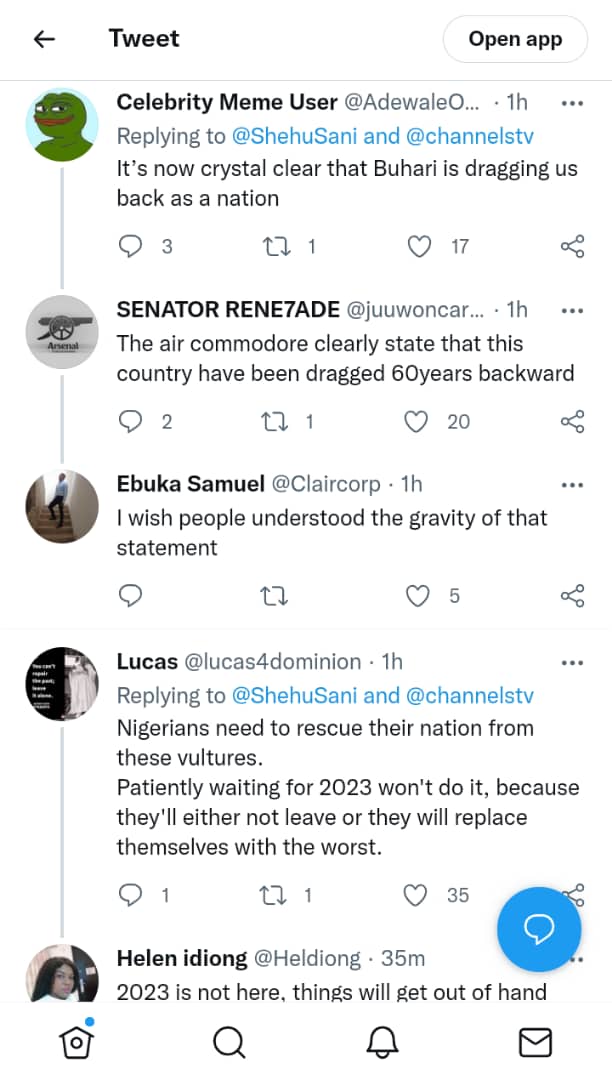Reply to Celebrity Meme User's tweet

[131, 246]
